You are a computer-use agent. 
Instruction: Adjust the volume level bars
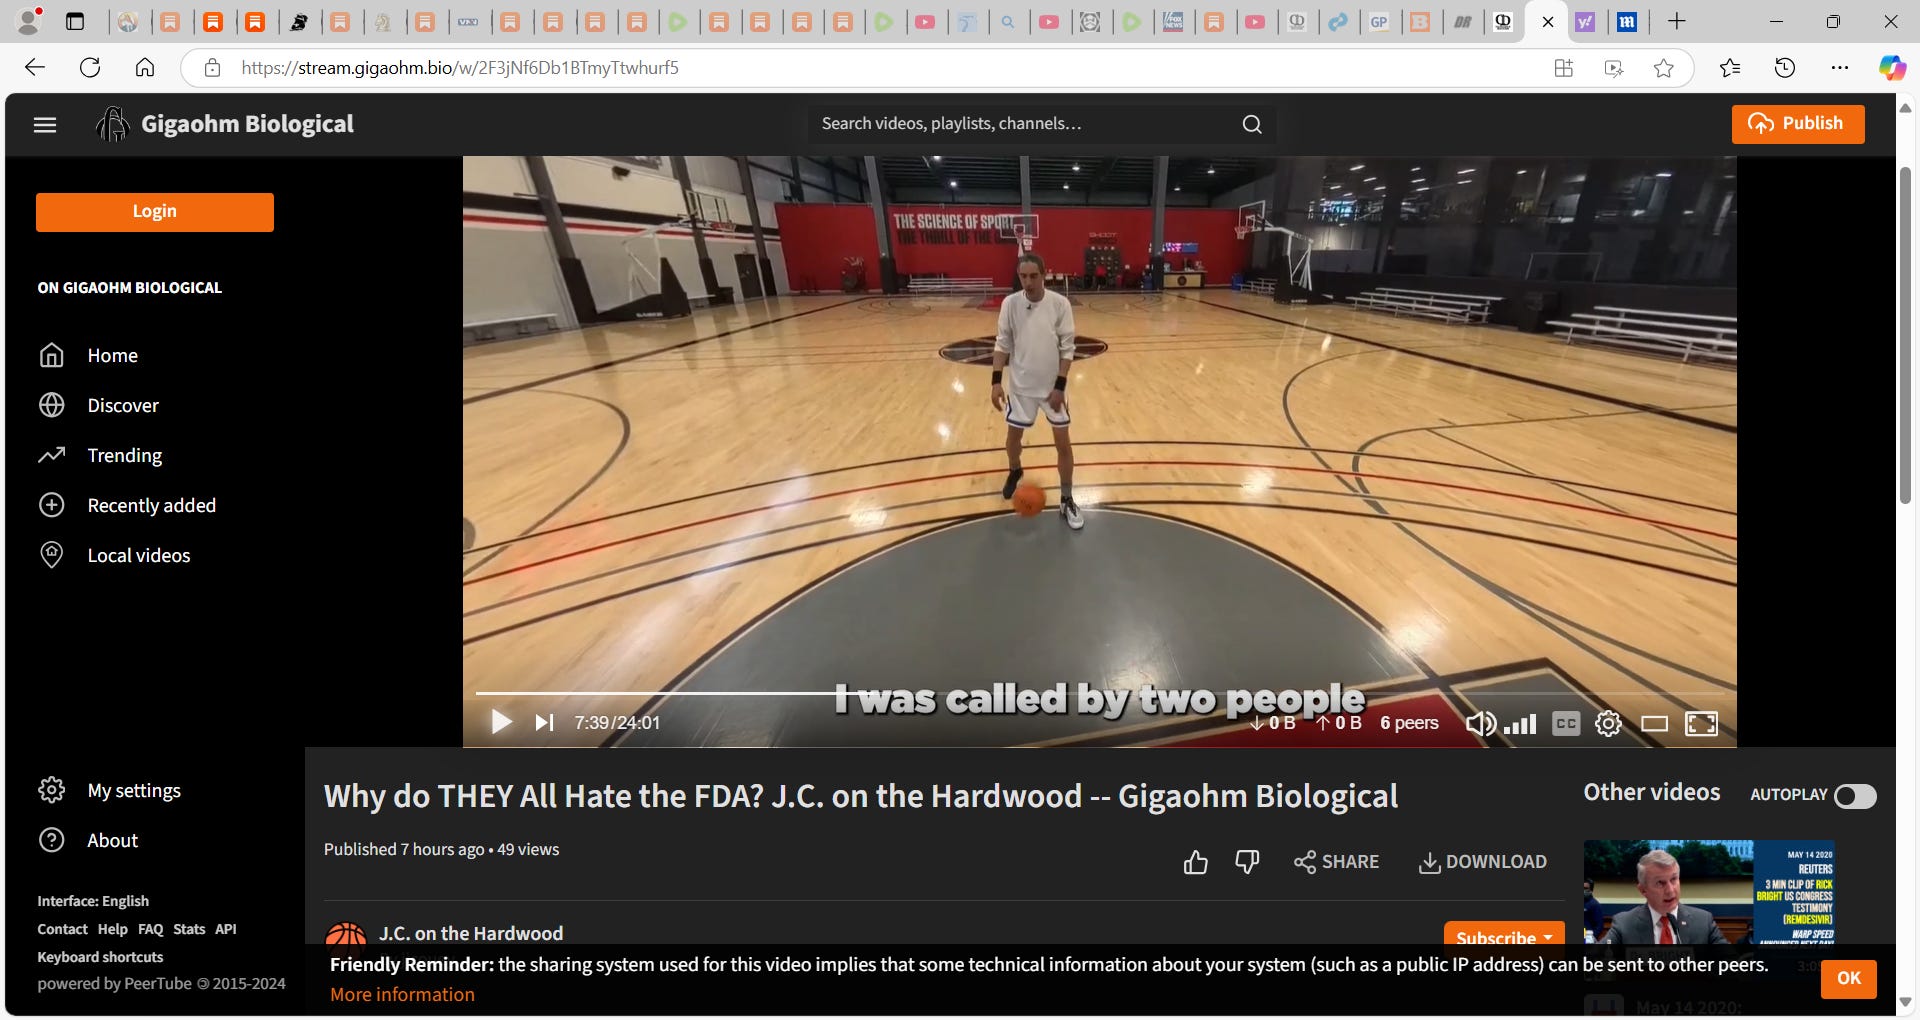pos(1520,723)
